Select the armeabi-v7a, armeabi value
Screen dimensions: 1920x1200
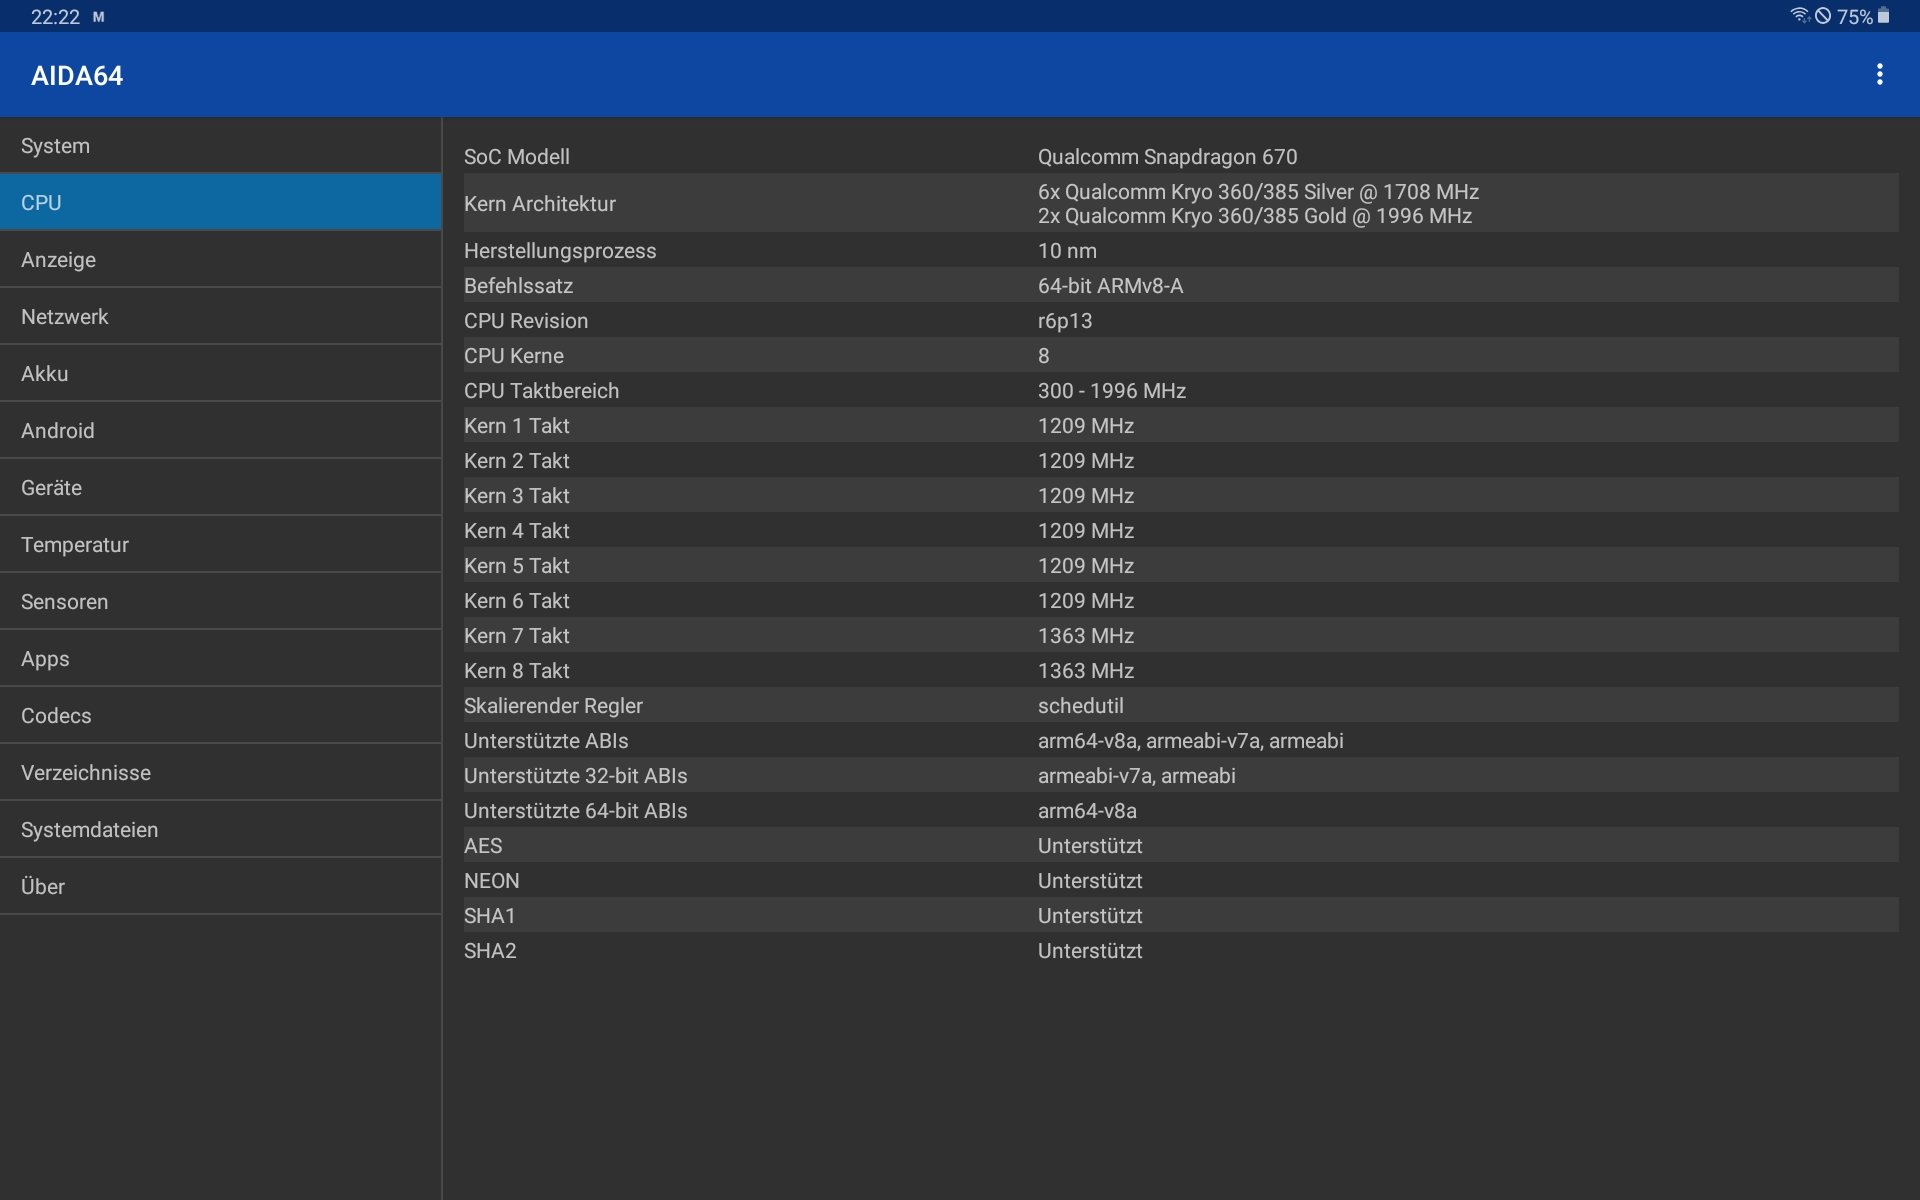tap(1137, 776)
